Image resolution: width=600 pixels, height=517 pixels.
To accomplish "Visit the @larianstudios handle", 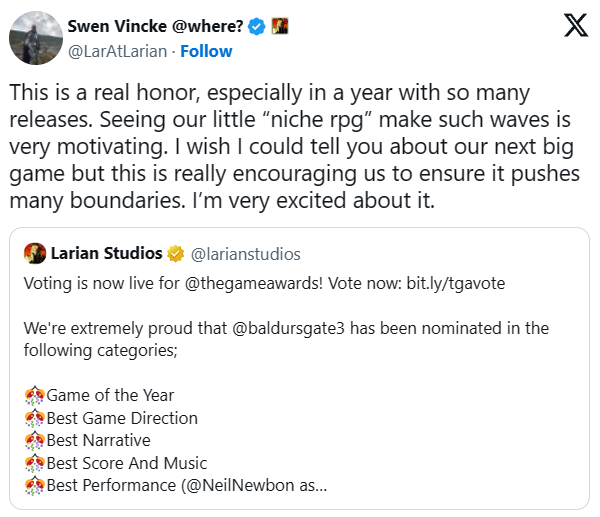I will 245,254.
